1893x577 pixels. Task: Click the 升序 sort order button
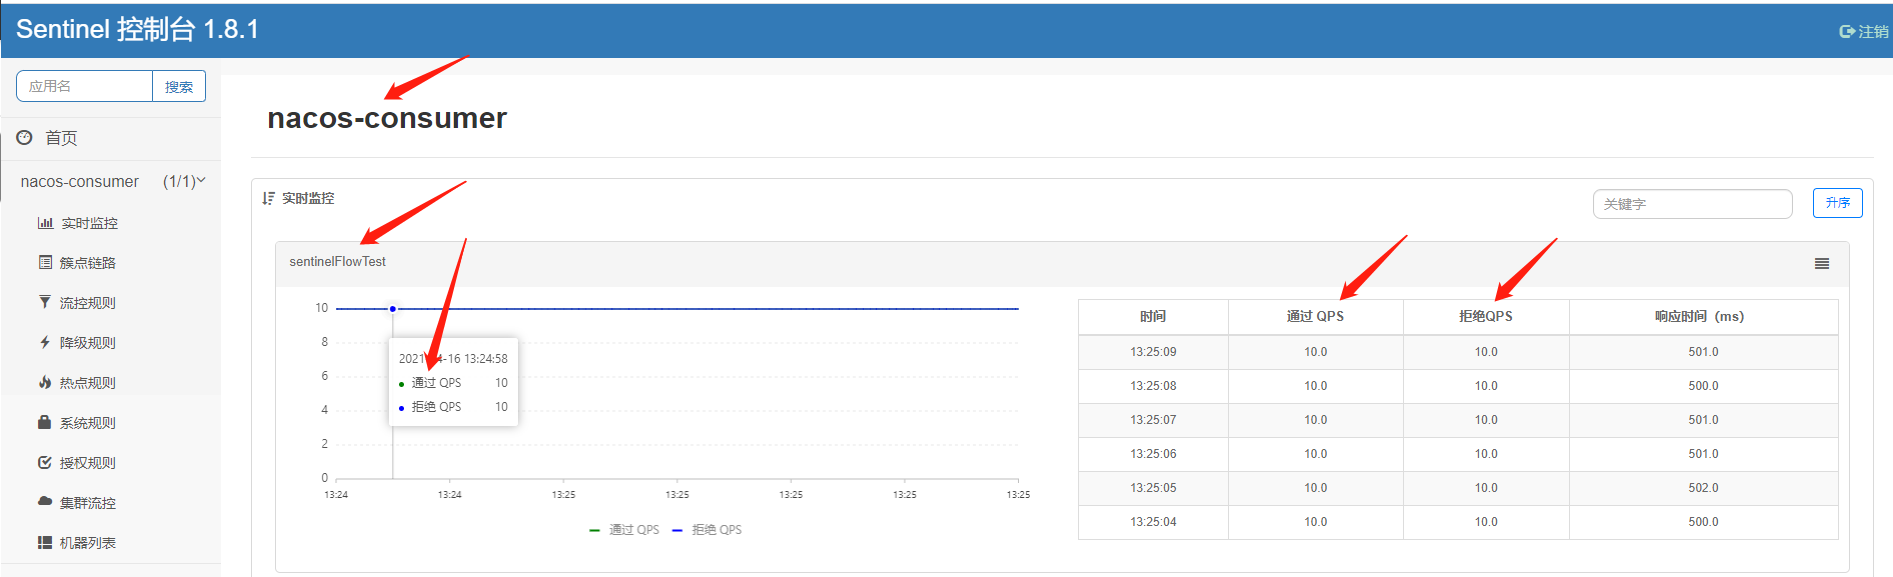point(1838,203)
